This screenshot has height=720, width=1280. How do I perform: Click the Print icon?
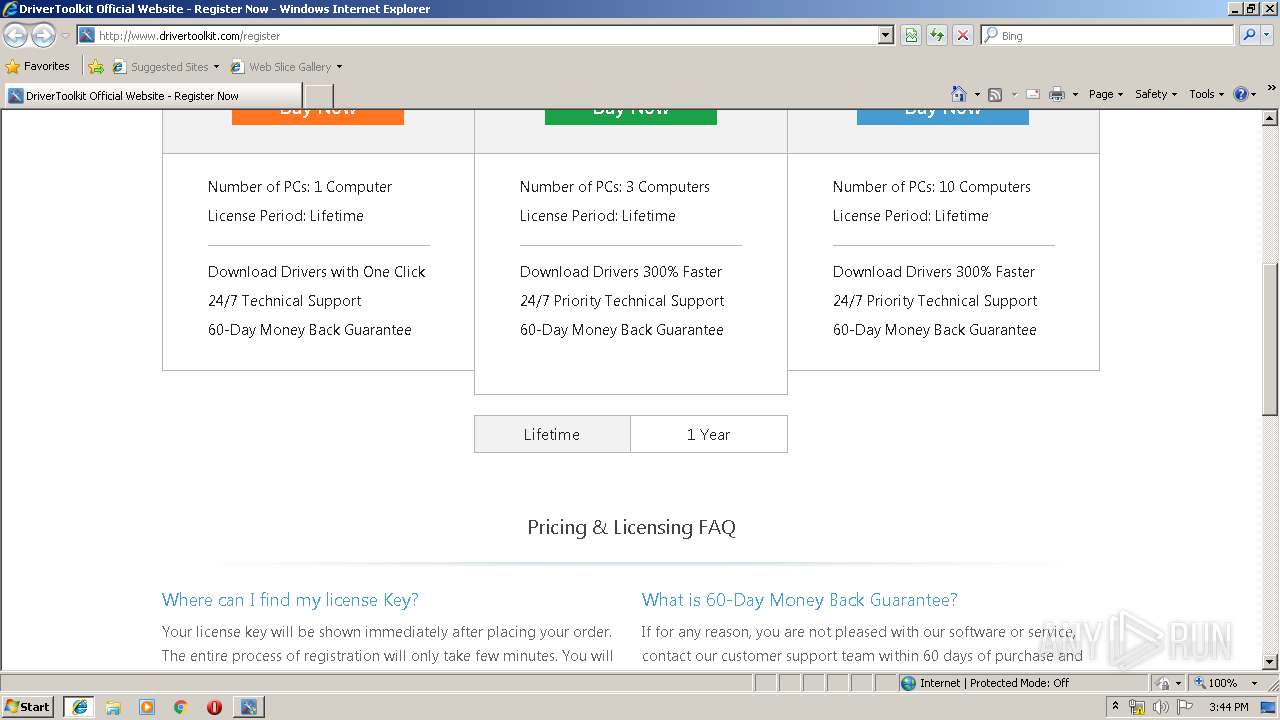tap(1057, 94)
